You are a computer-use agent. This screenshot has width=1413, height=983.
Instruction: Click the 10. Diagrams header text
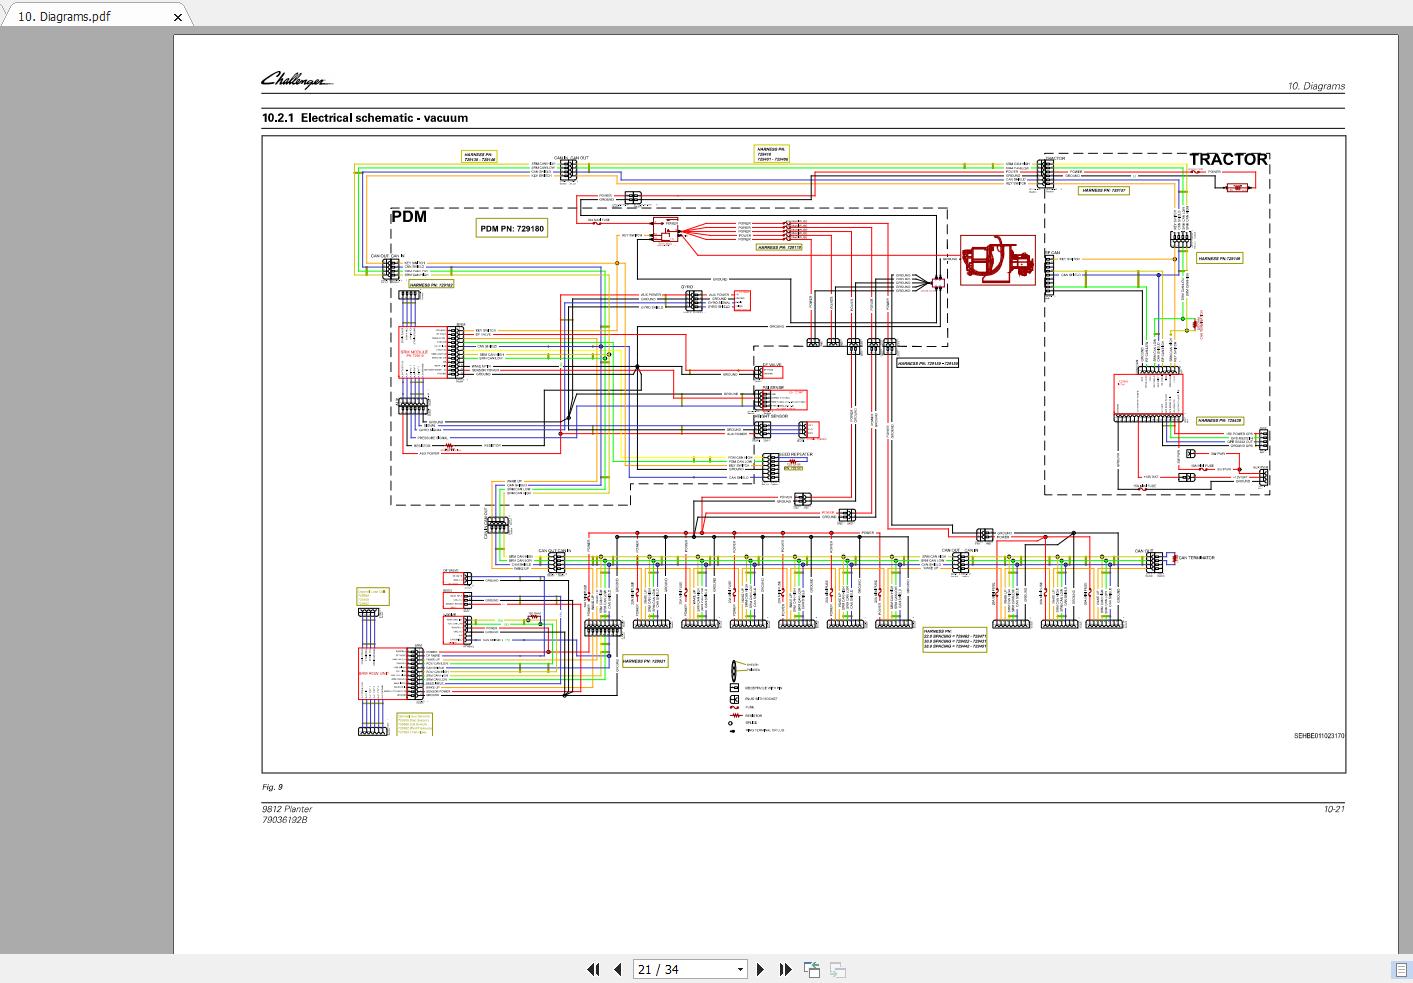tap(1315, 86)
